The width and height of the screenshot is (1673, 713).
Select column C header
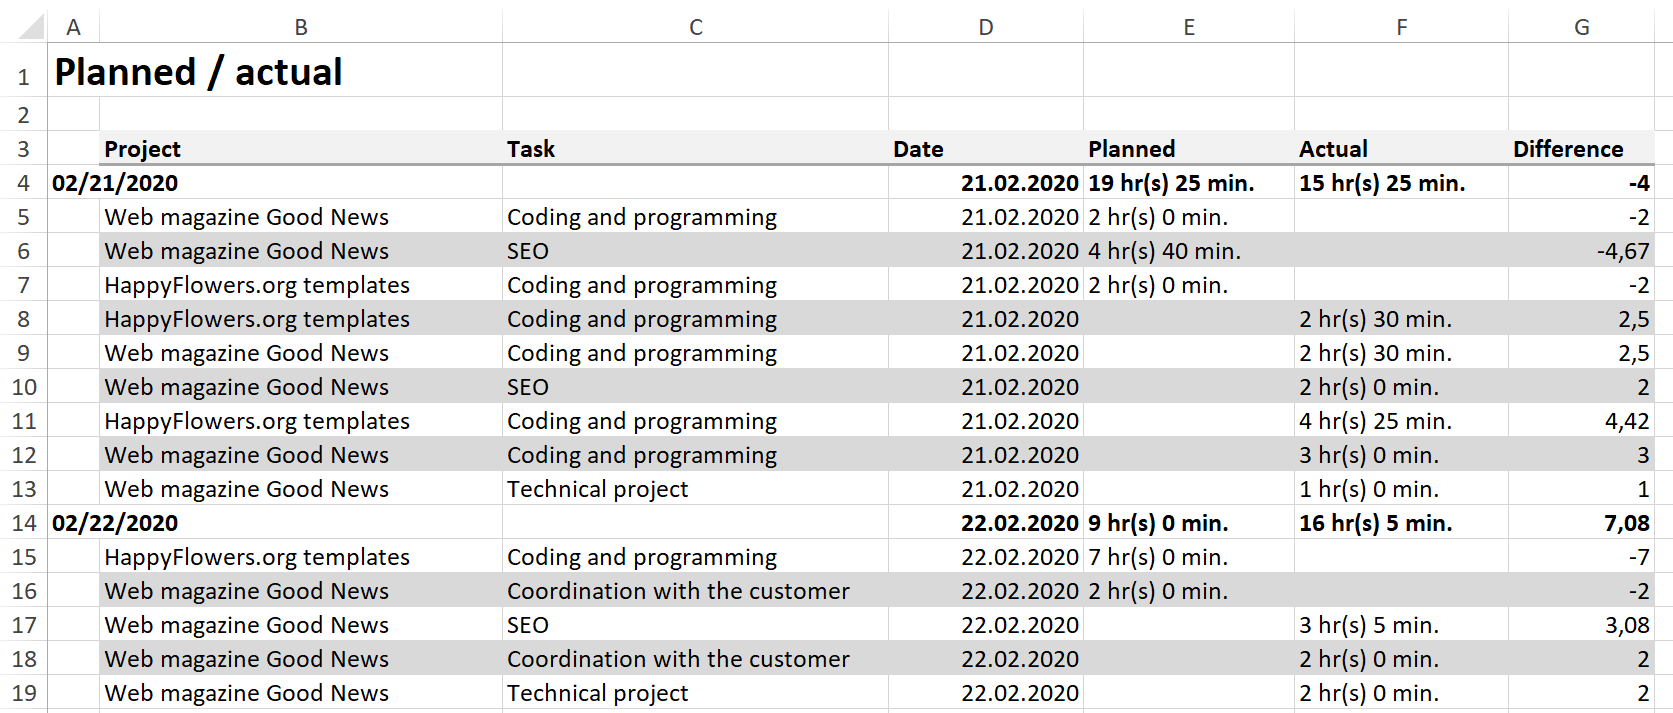click(695, 27)
